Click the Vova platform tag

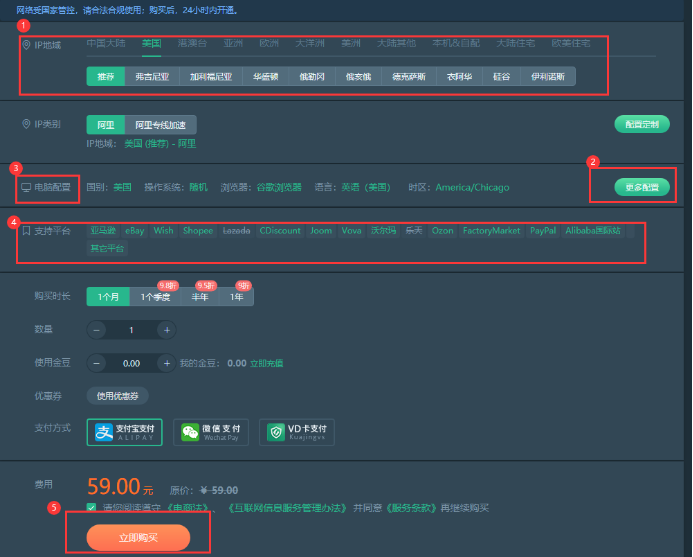tap(351, 230)
